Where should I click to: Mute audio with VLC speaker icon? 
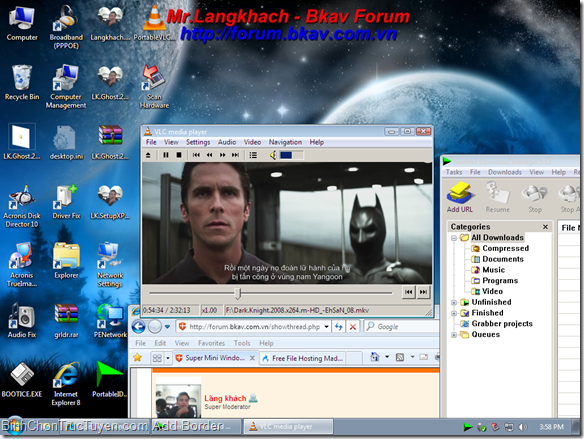click(273, 155)
